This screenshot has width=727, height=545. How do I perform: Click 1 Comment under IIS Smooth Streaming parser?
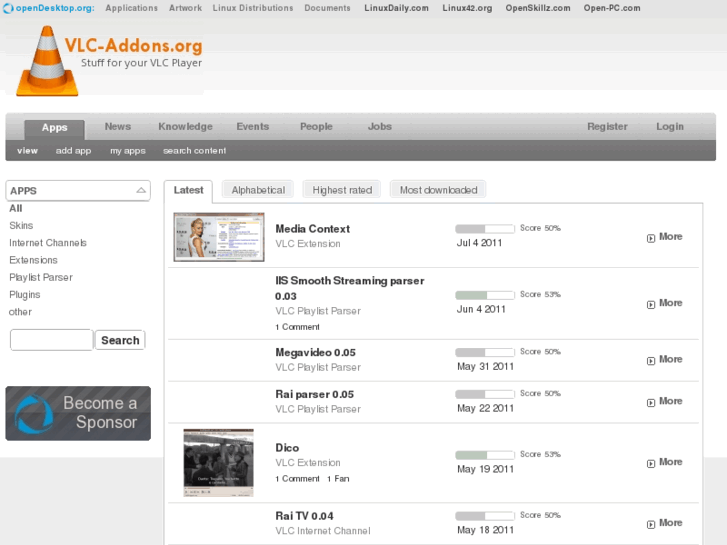coord(297,327)
